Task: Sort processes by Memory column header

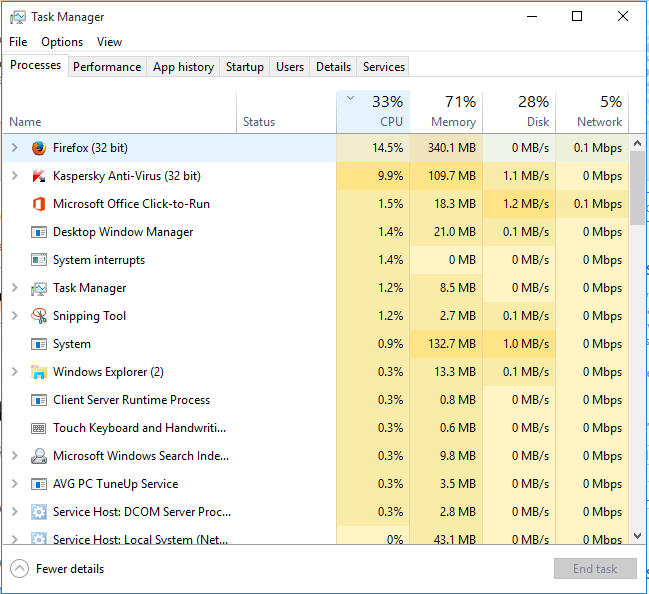Action: (446, 112)
